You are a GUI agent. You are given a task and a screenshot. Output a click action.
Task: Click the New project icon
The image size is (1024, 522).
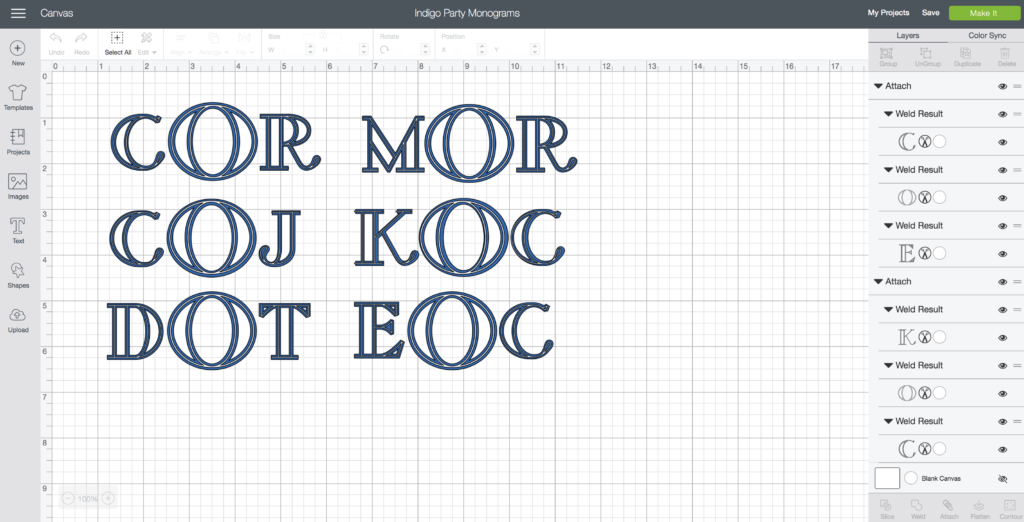click(18, 48)
